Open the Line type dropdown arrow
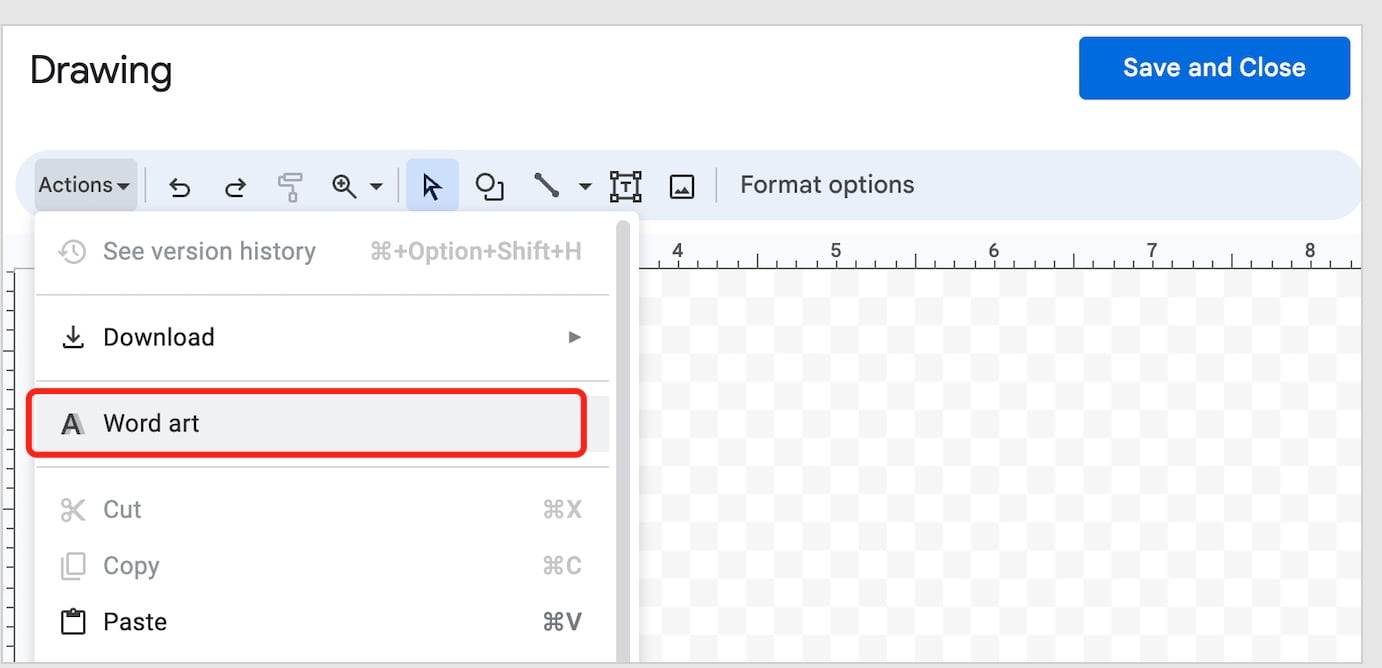 pos(585,186)
